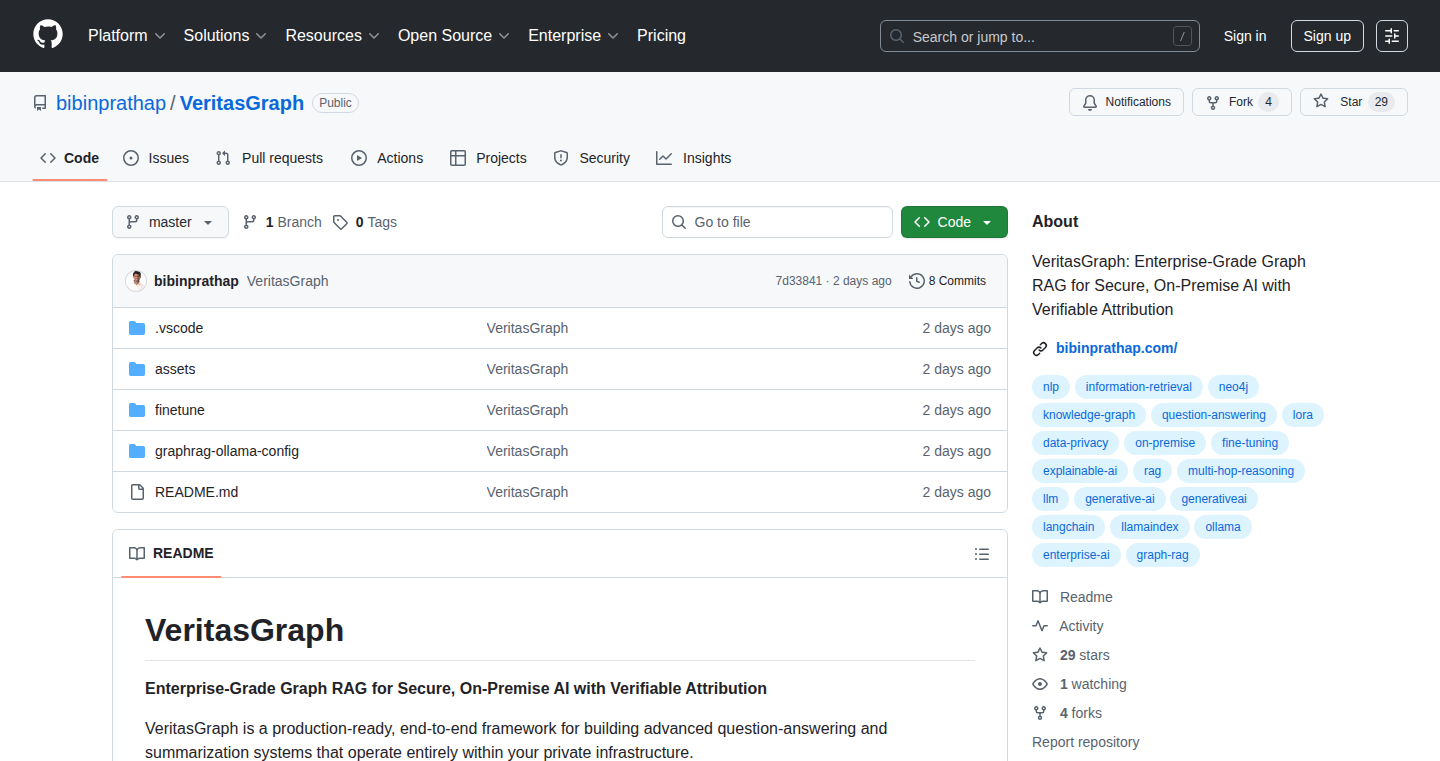The width and height of the screenshot is (1440, 761).
Task: Select the neo4j topic tag
Action: tap(1233, 387)
